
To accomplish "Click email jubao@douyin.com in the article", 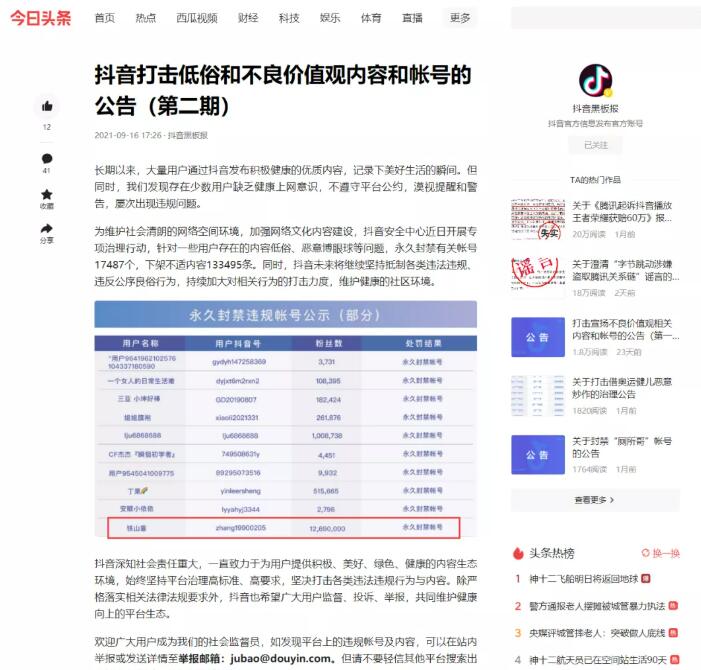I will [281, 659].
